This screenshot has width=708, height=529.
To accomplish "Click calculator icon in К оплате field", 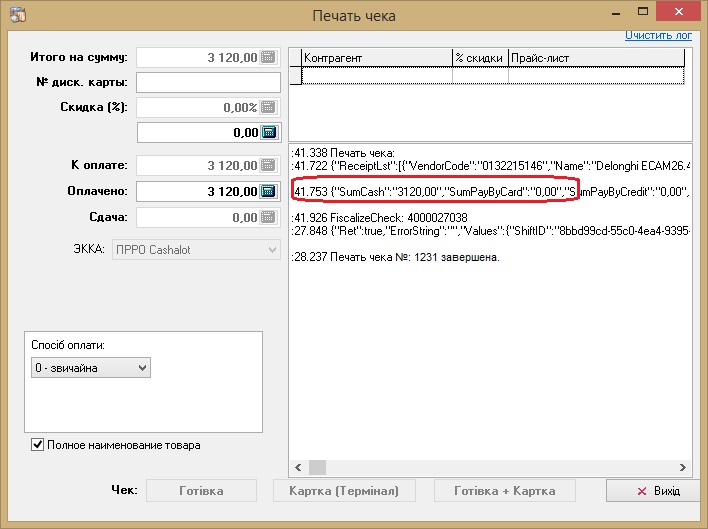I will click(268, 166).
